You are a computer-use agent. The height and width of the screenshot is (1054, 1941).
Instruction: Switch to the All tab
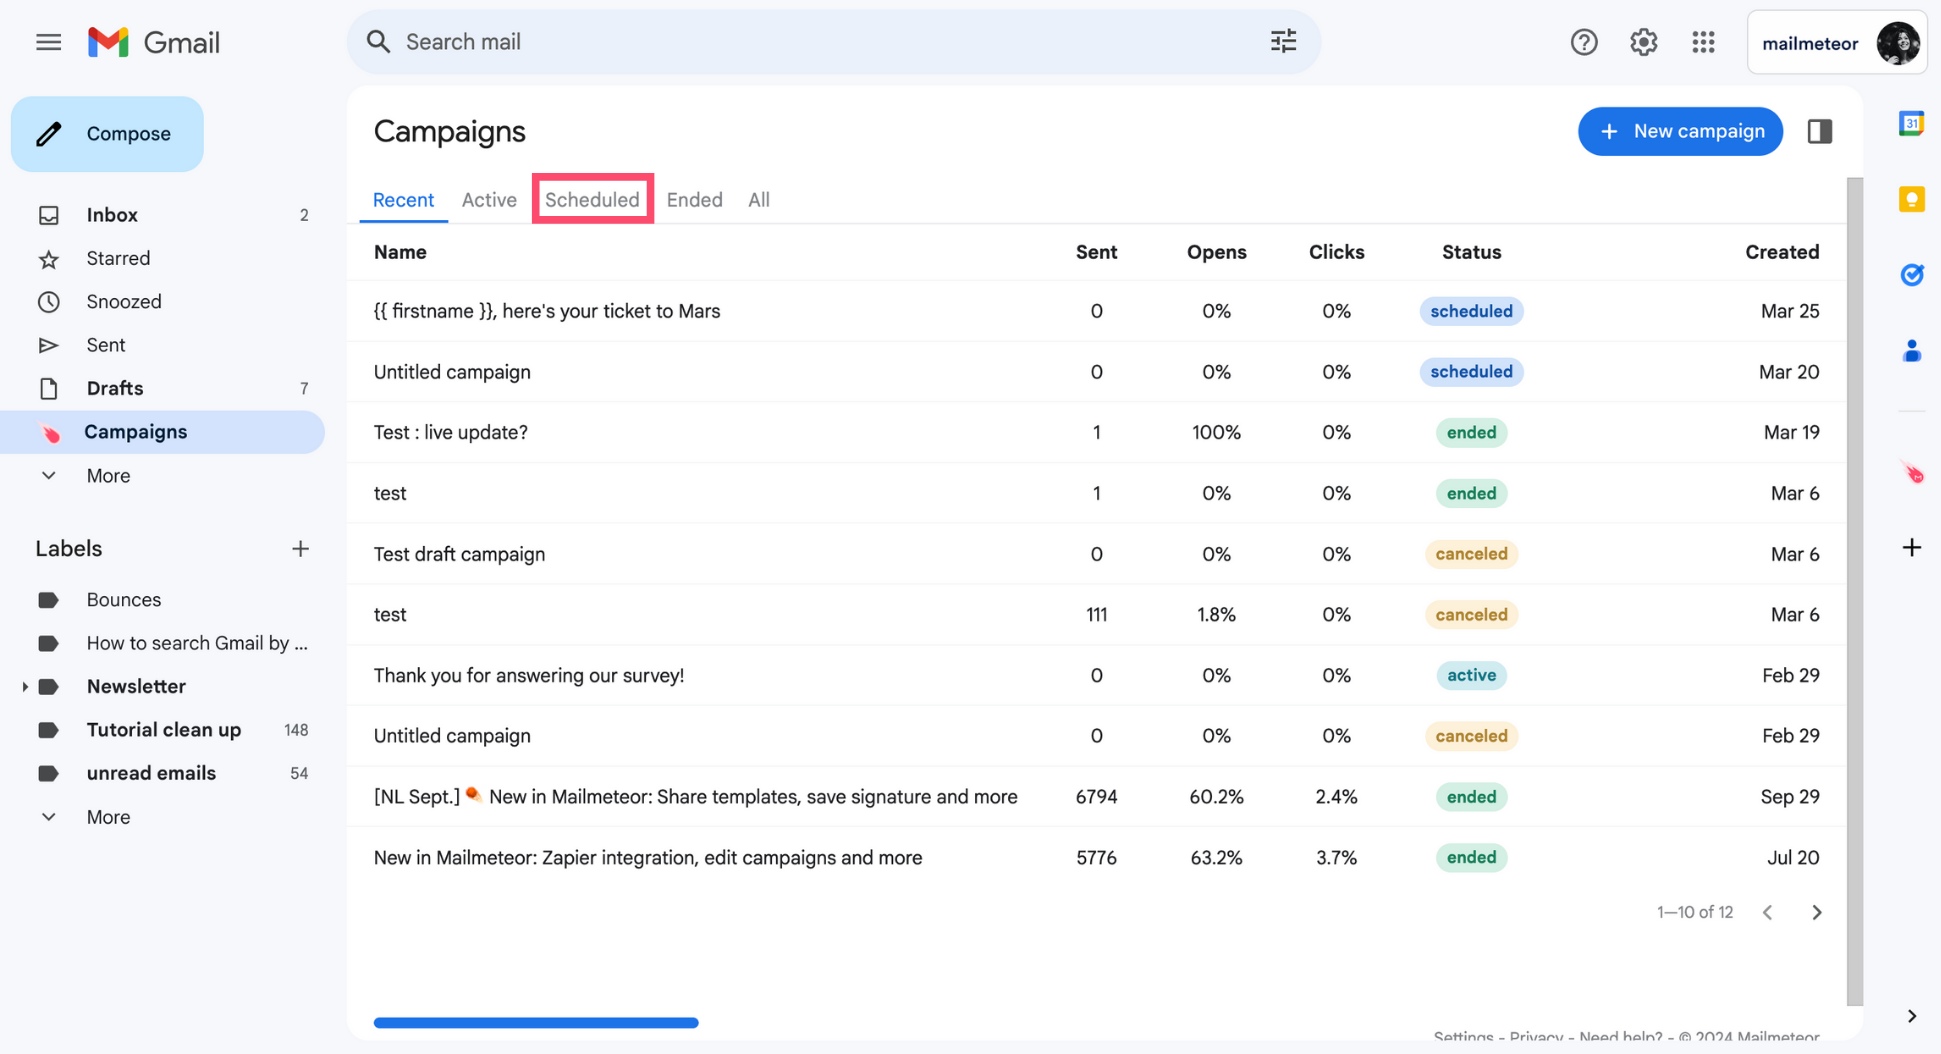tap(759, 200)
